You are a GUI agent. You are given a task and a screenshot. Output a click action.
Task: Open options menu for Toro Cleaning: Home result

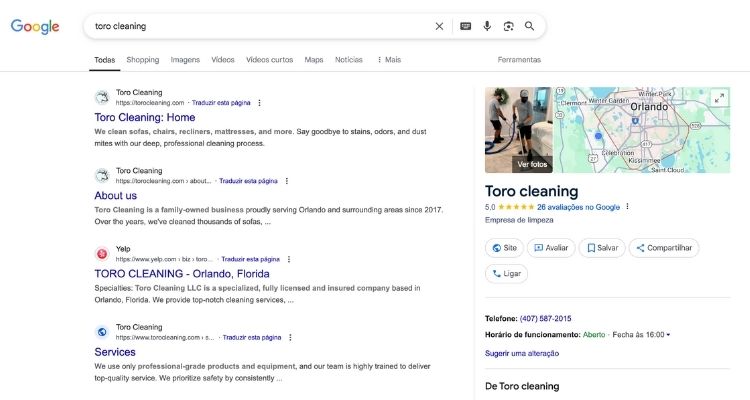tap(259, 103)
